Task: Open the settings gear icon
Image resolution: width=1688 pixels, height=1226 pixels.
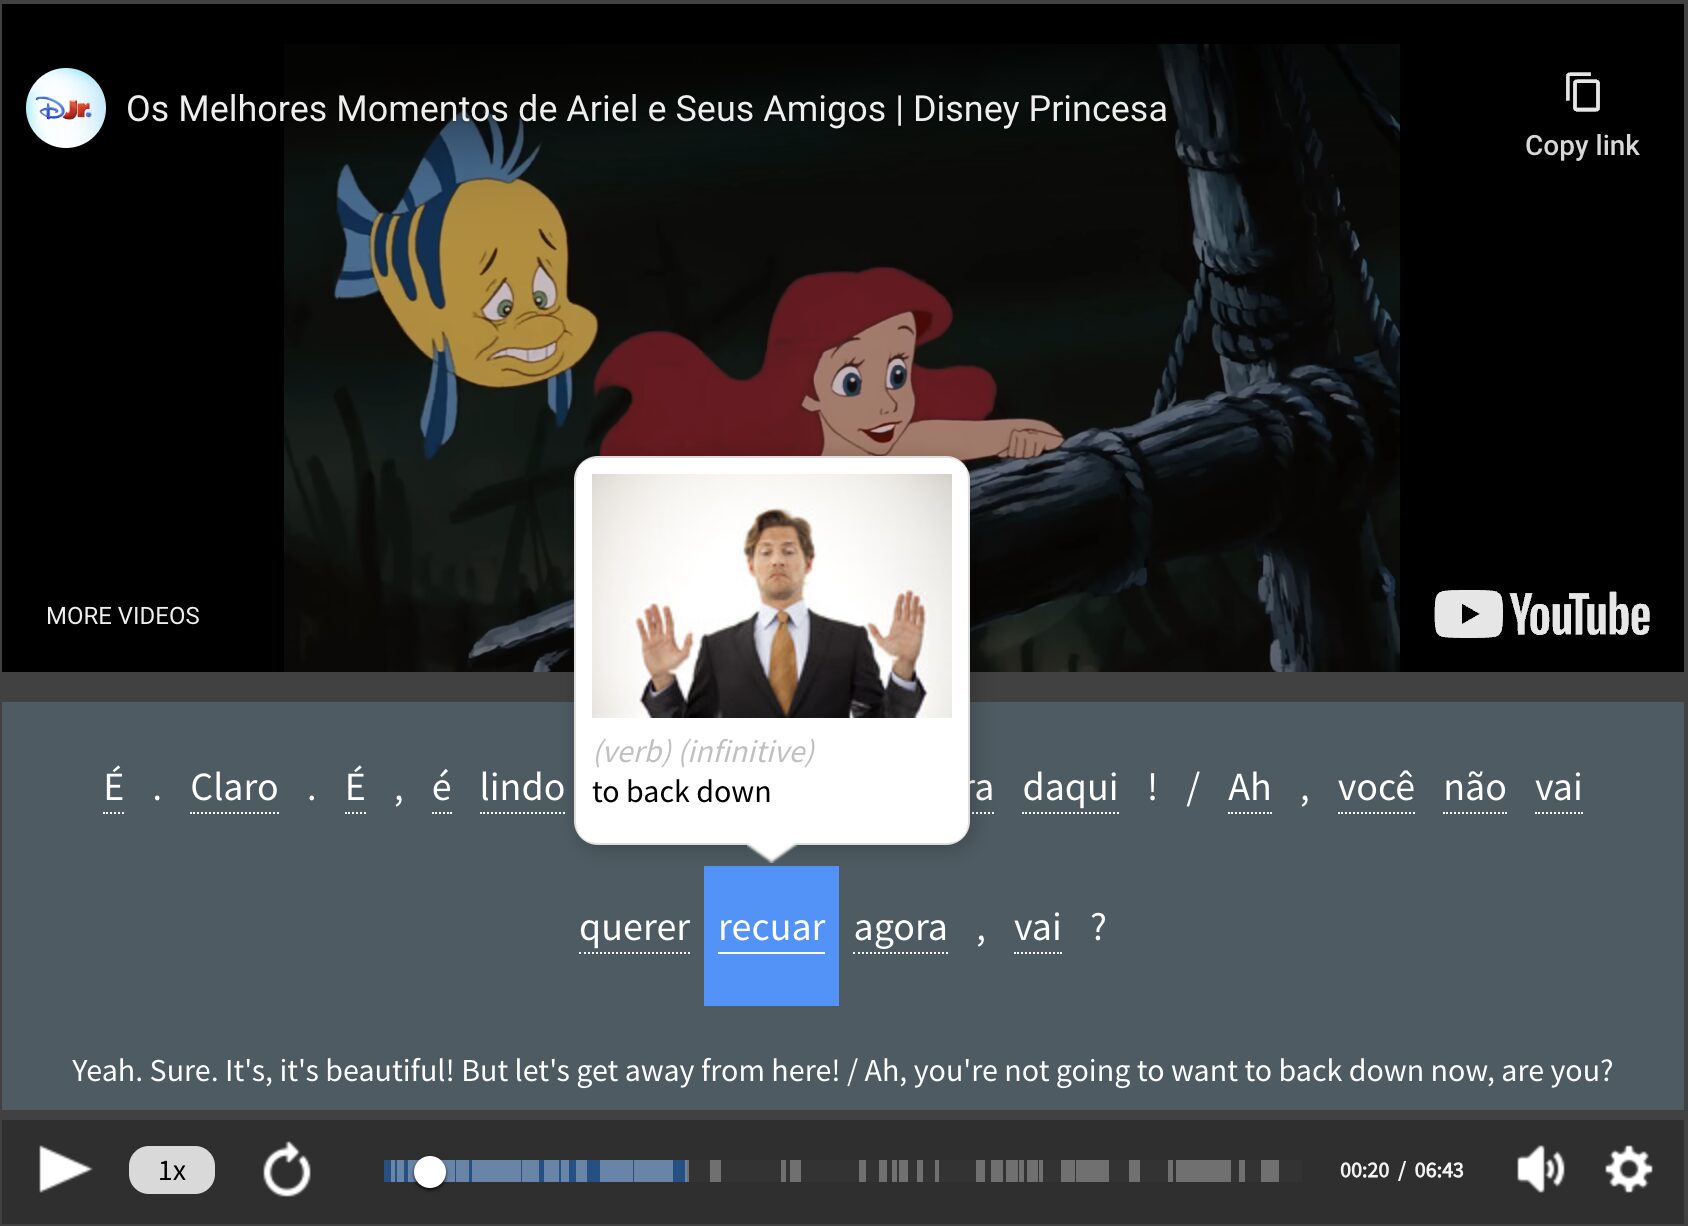Action: pos(1628,1170)
